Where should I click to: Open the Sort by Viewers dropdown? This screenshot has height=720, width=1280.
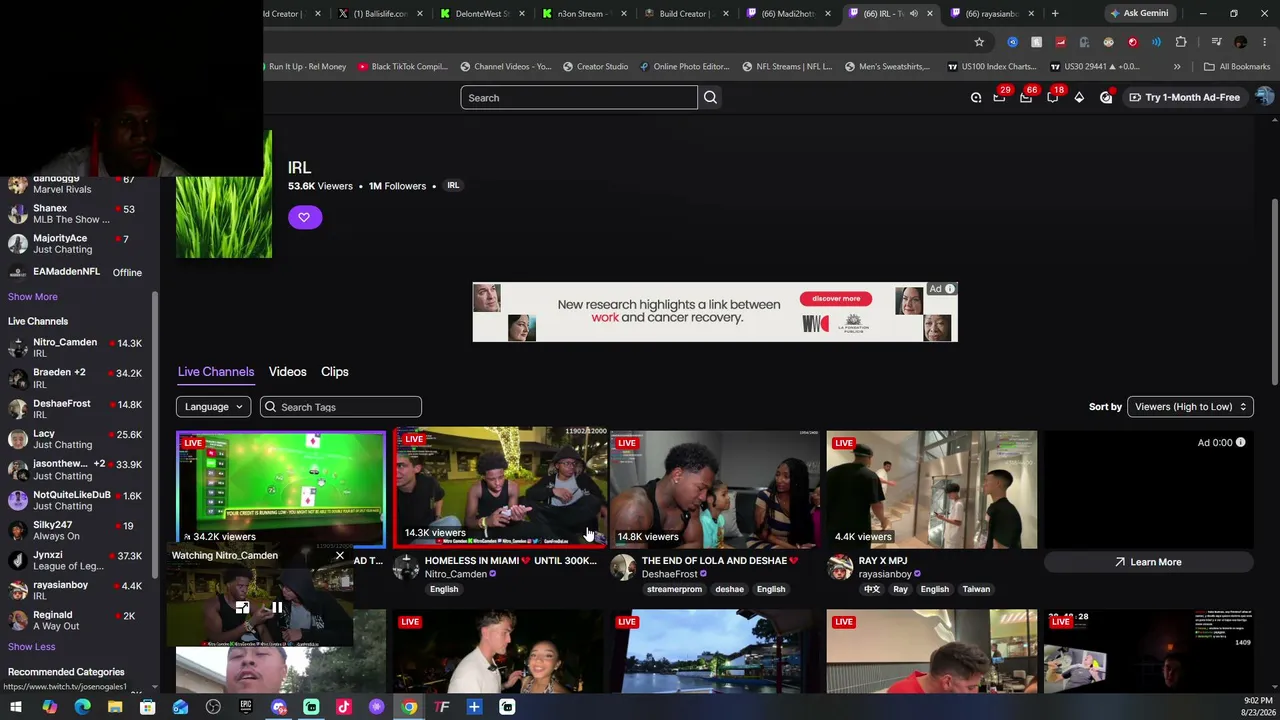(1190, 407)
